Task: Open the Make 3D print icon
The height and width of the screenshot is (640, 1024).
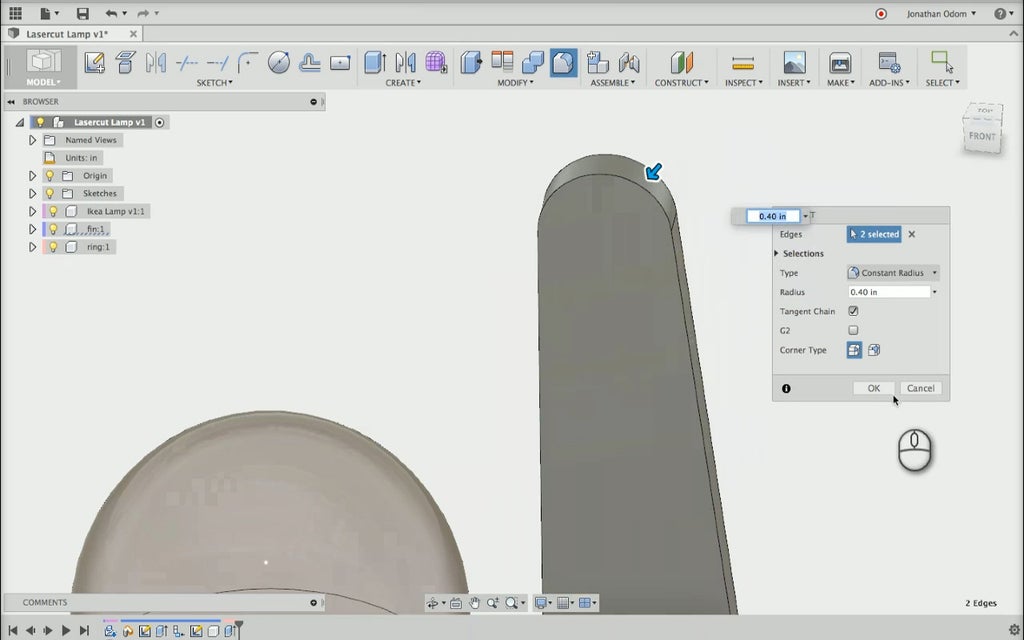Action: tap(840, 63)
